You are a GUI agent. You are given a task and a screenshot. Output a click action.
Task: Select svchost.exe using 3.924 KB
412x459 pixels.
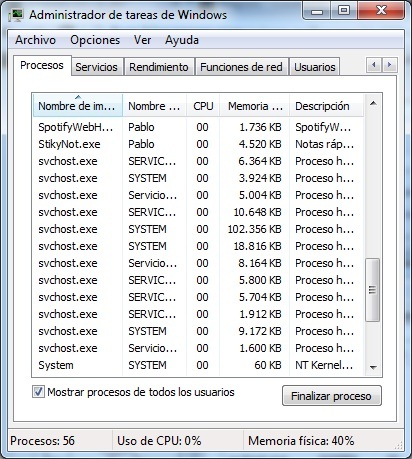(198, 178)
